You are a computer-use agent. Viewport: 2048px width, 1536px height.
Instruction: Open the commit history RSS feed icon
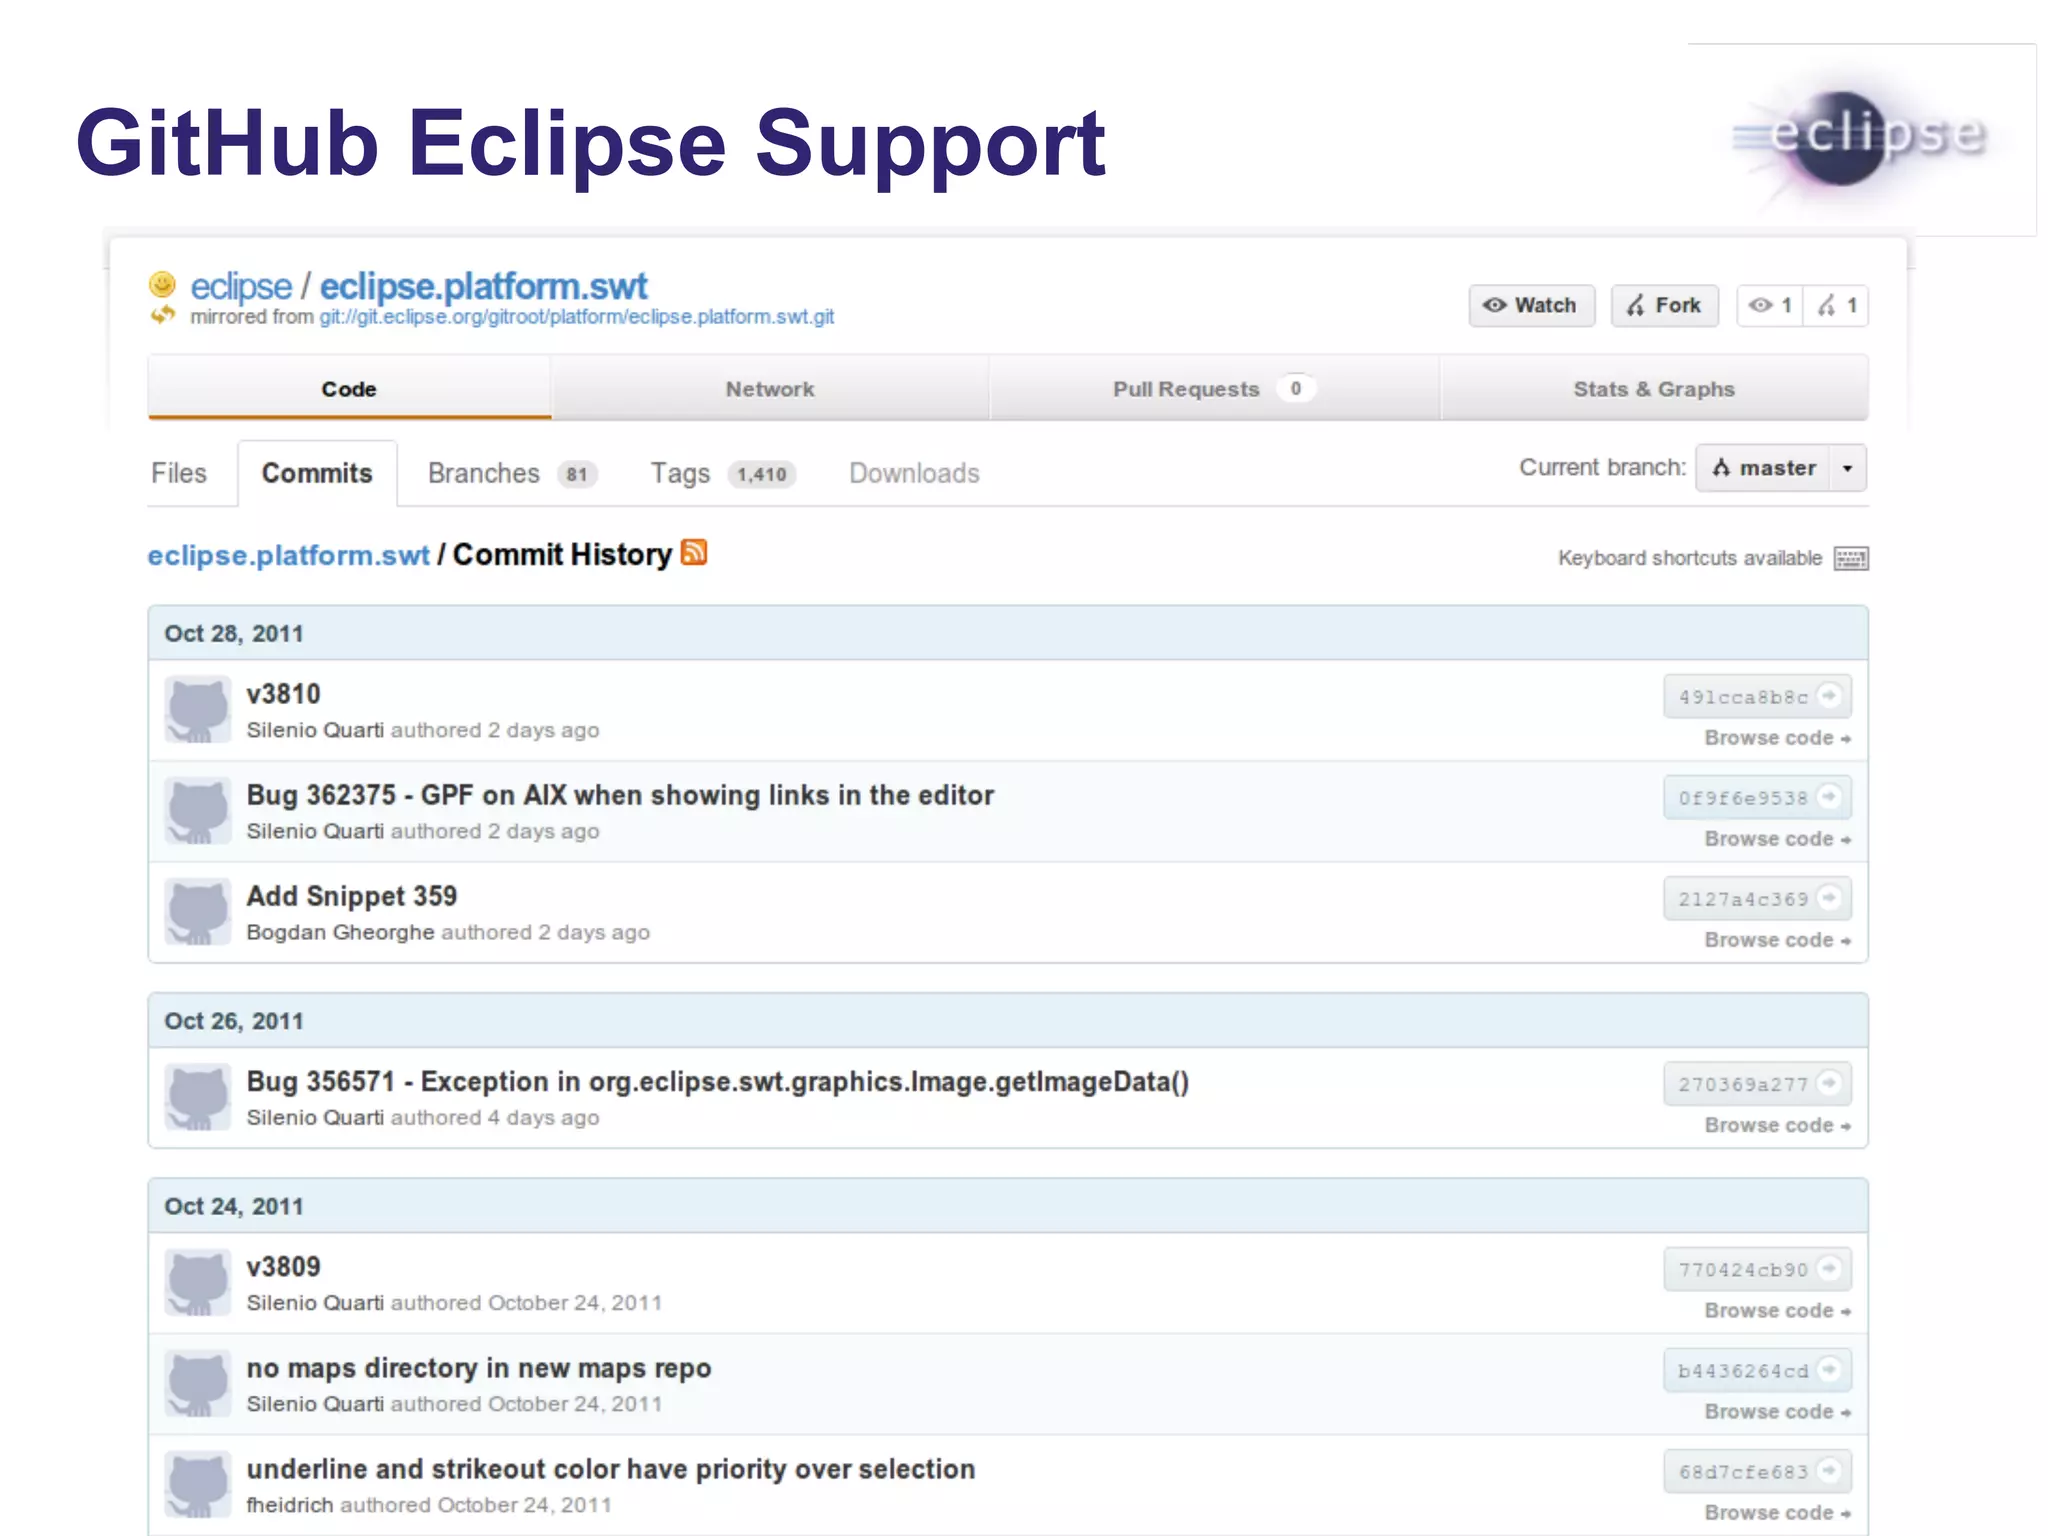click(694, 552)
